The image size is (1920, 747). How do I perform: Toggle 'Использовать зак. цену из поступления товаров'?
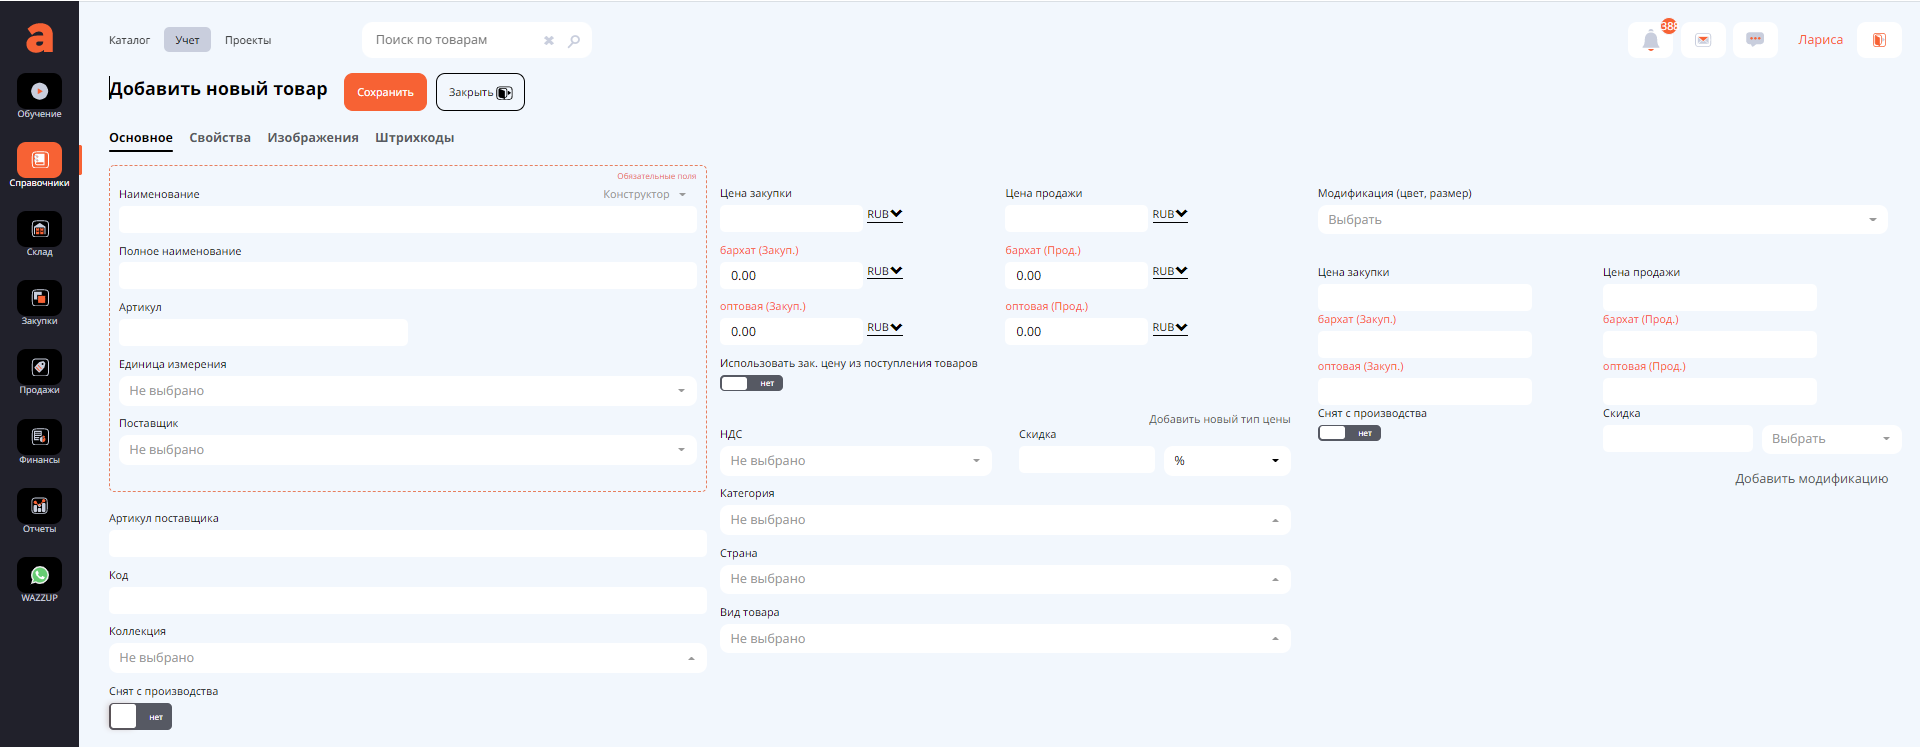751,383
